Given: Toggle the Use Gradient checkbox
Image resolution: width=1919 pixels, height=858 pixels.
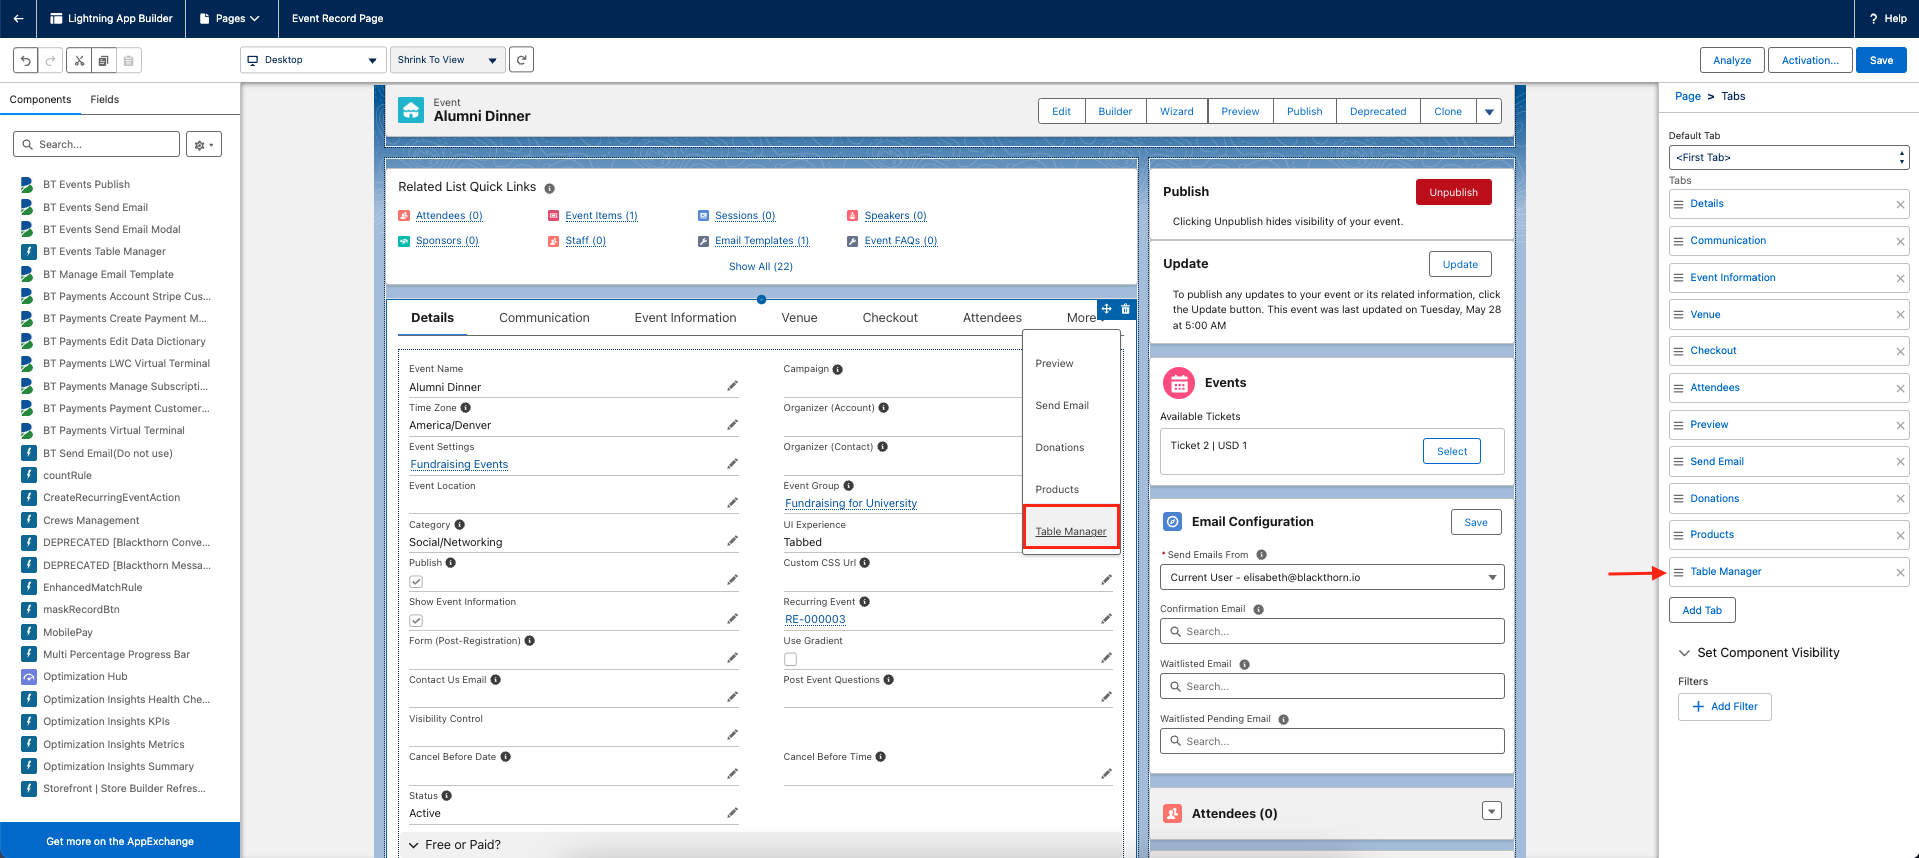Looking at the screenshot, I should click(790, 660).
